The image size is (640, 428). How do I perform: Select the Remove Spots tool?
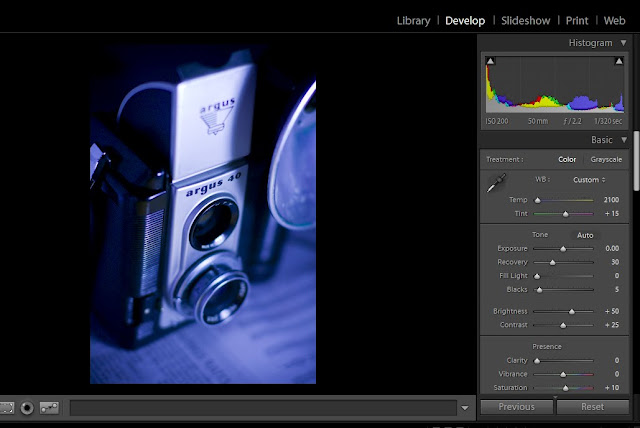click(x=49, y=408)
